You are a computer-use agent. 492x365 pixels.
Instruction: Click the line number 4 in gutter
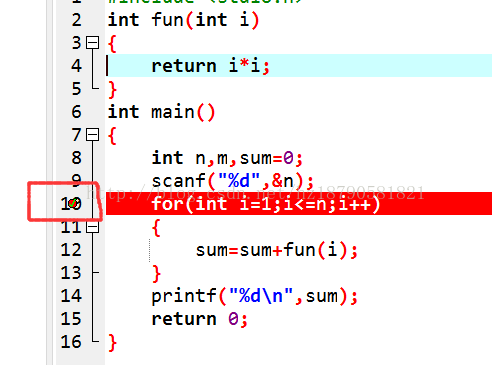click(76, 66)
